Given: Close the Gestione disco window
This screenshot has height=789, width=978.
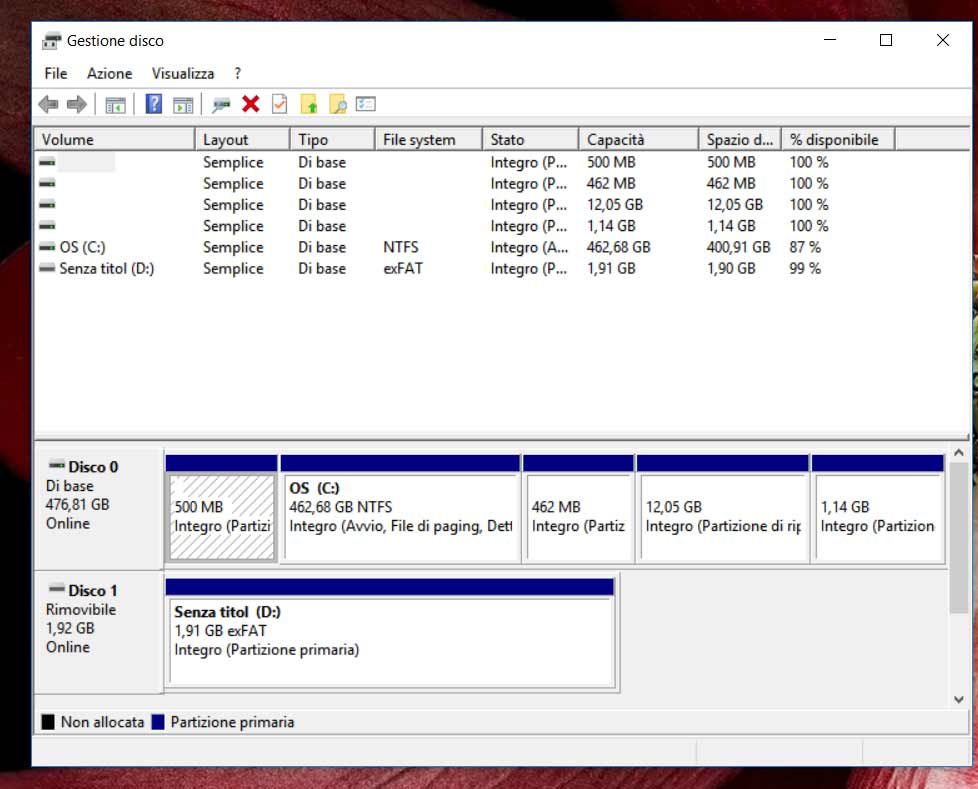Looking at the screenshot, I should pyautogui.click(x=942, y=40).
